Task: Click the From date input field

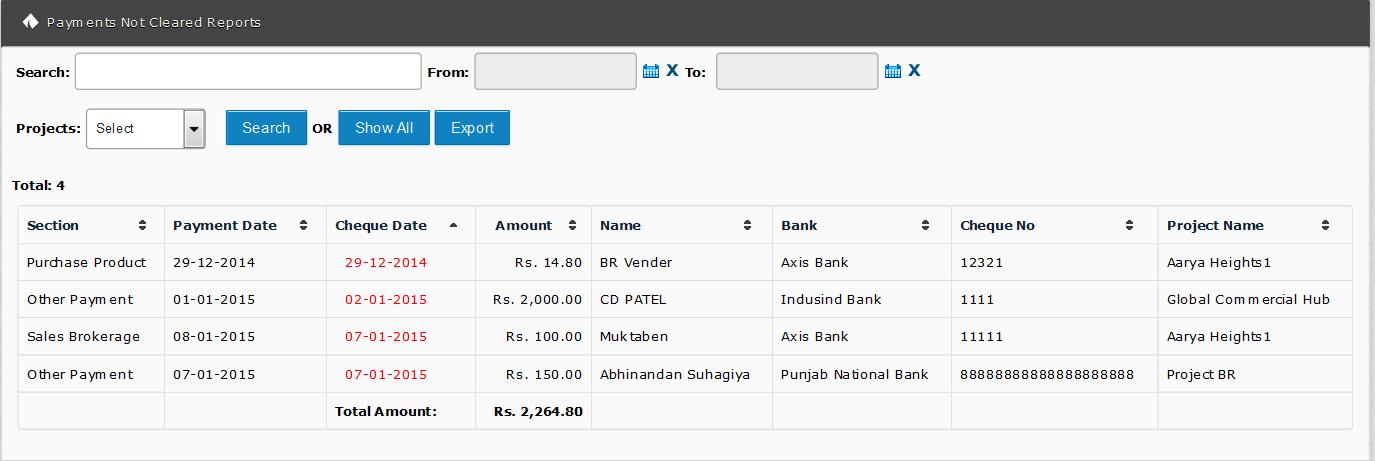Action: (555, 72)
